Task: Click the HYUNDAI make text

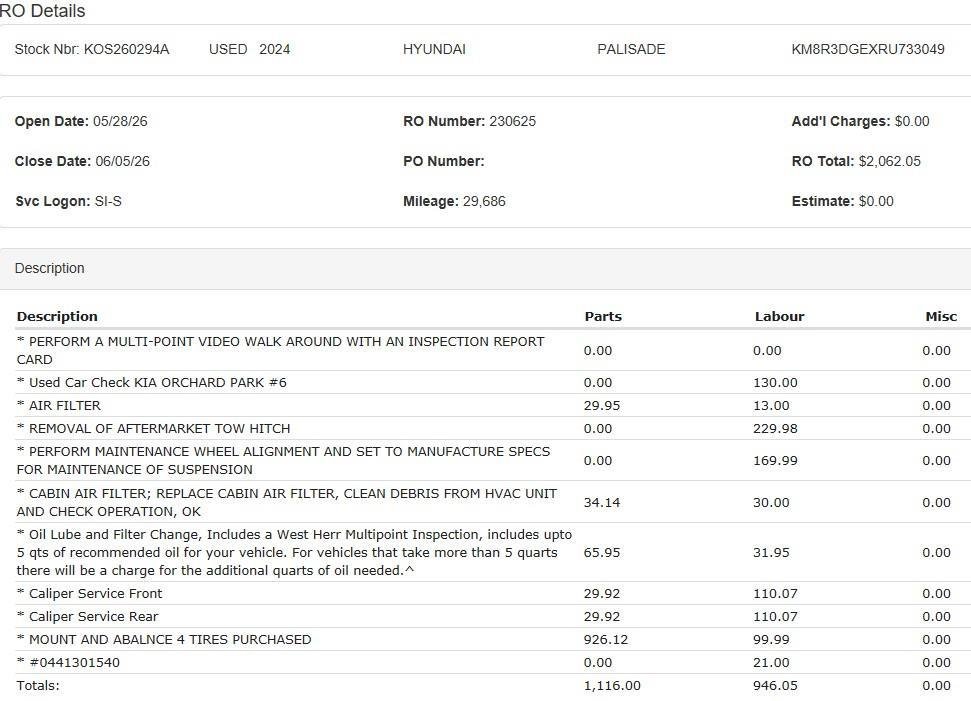Action: click(x=434, y=50)
